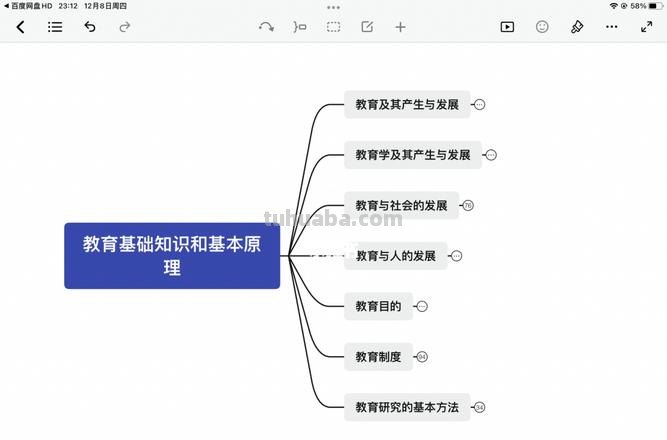Image resolution: width=667 pixels, height=440 pixels.
Task: Add a dashed boundary box
Action: [x=333, y=27]
